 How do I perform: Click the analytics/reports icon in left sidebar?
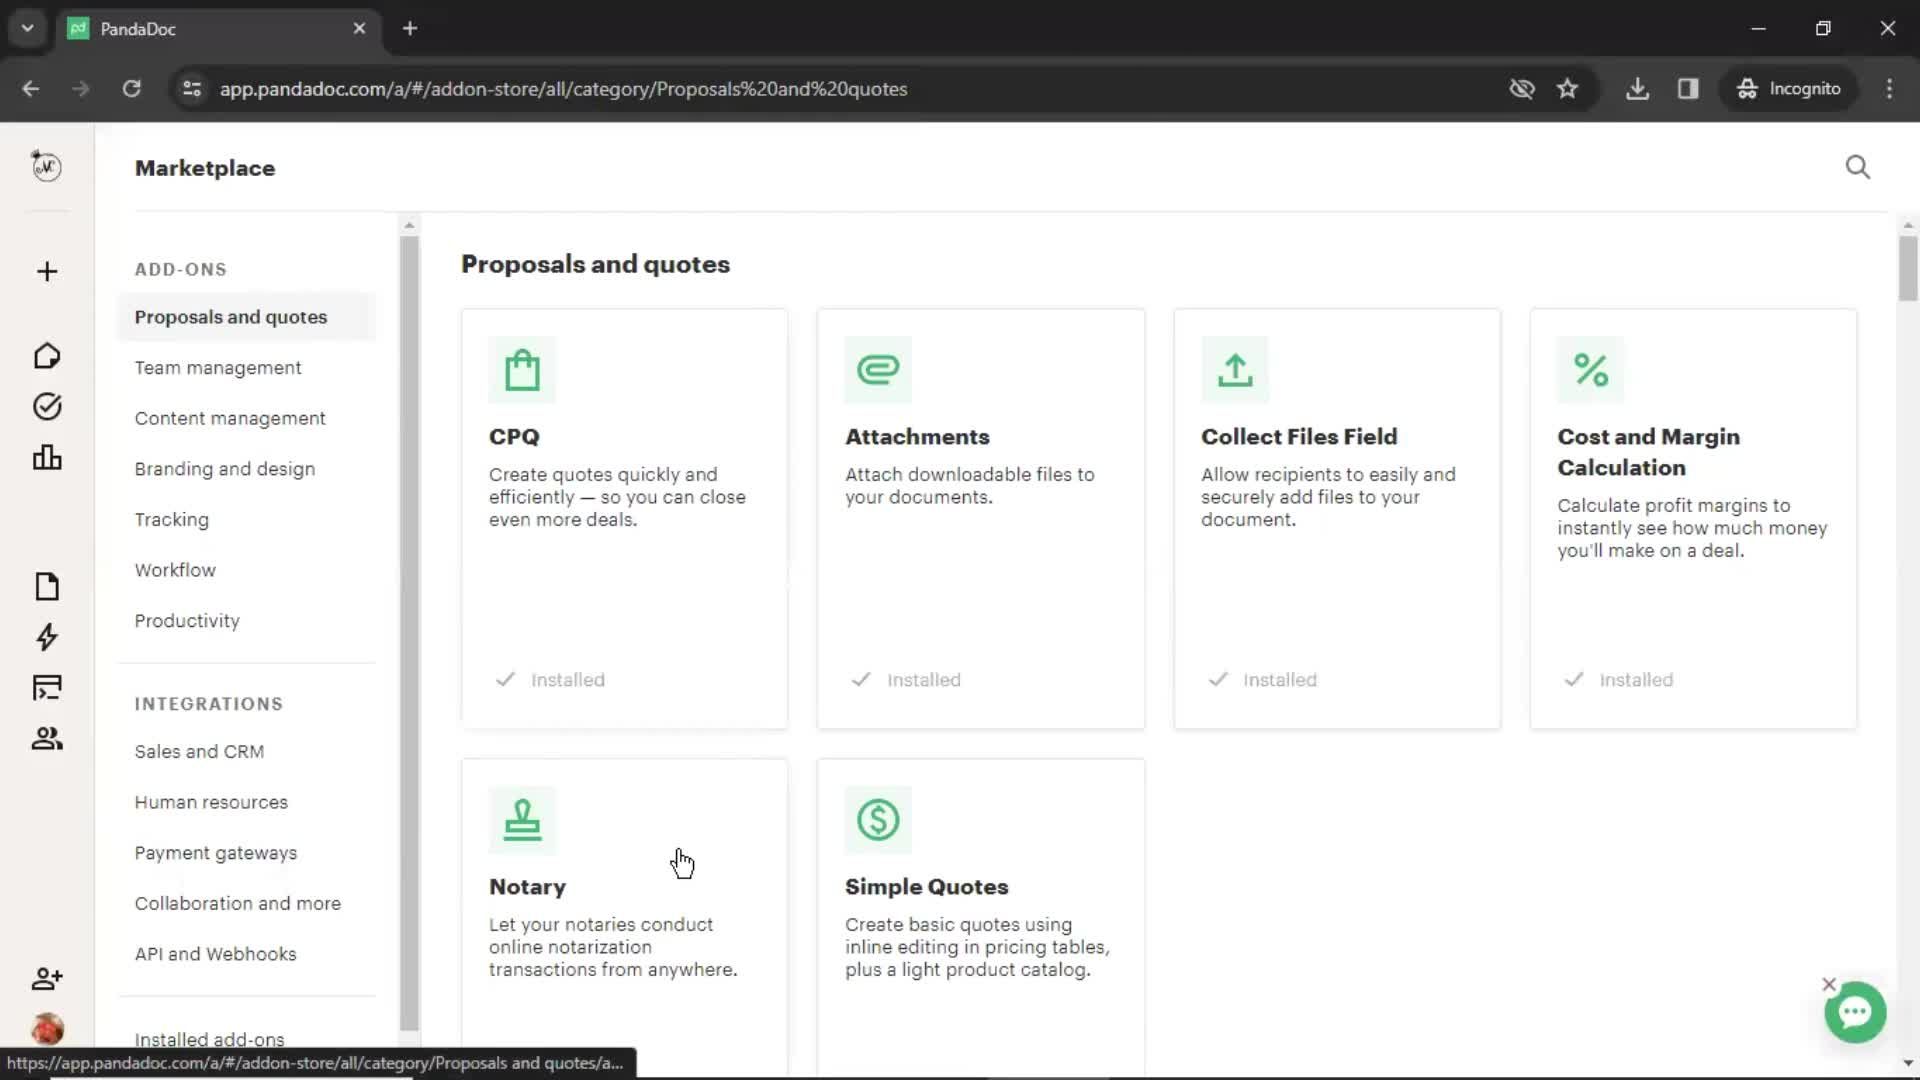pos(46,456)
